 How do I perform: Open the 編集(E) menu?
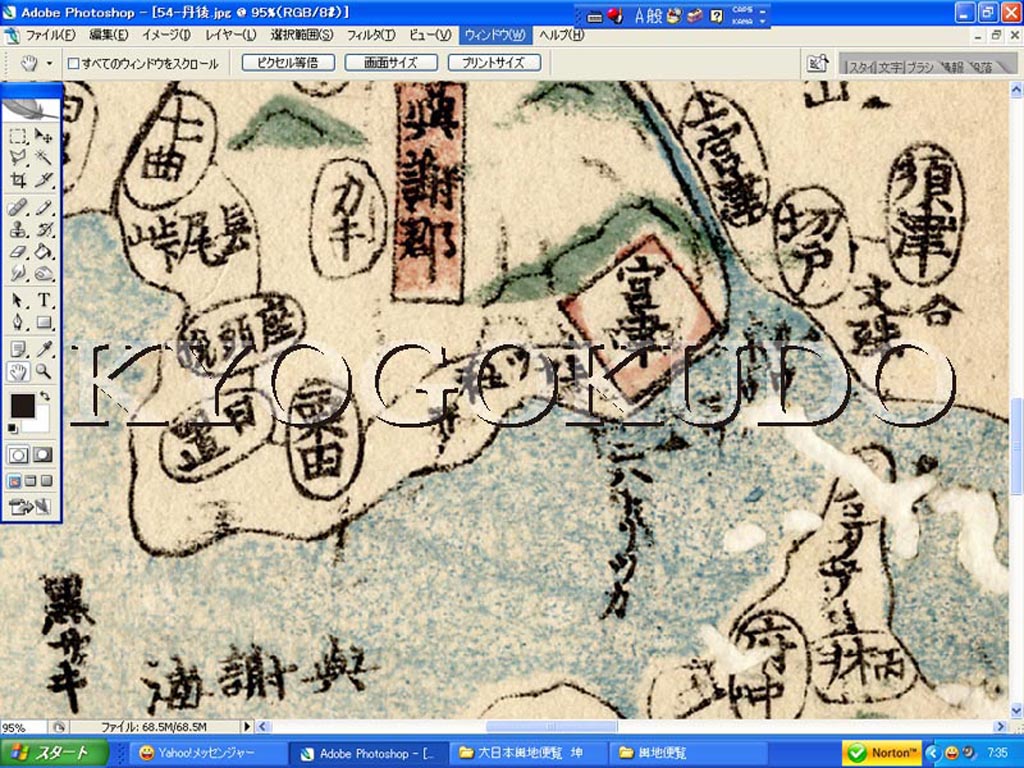point(109,35)
